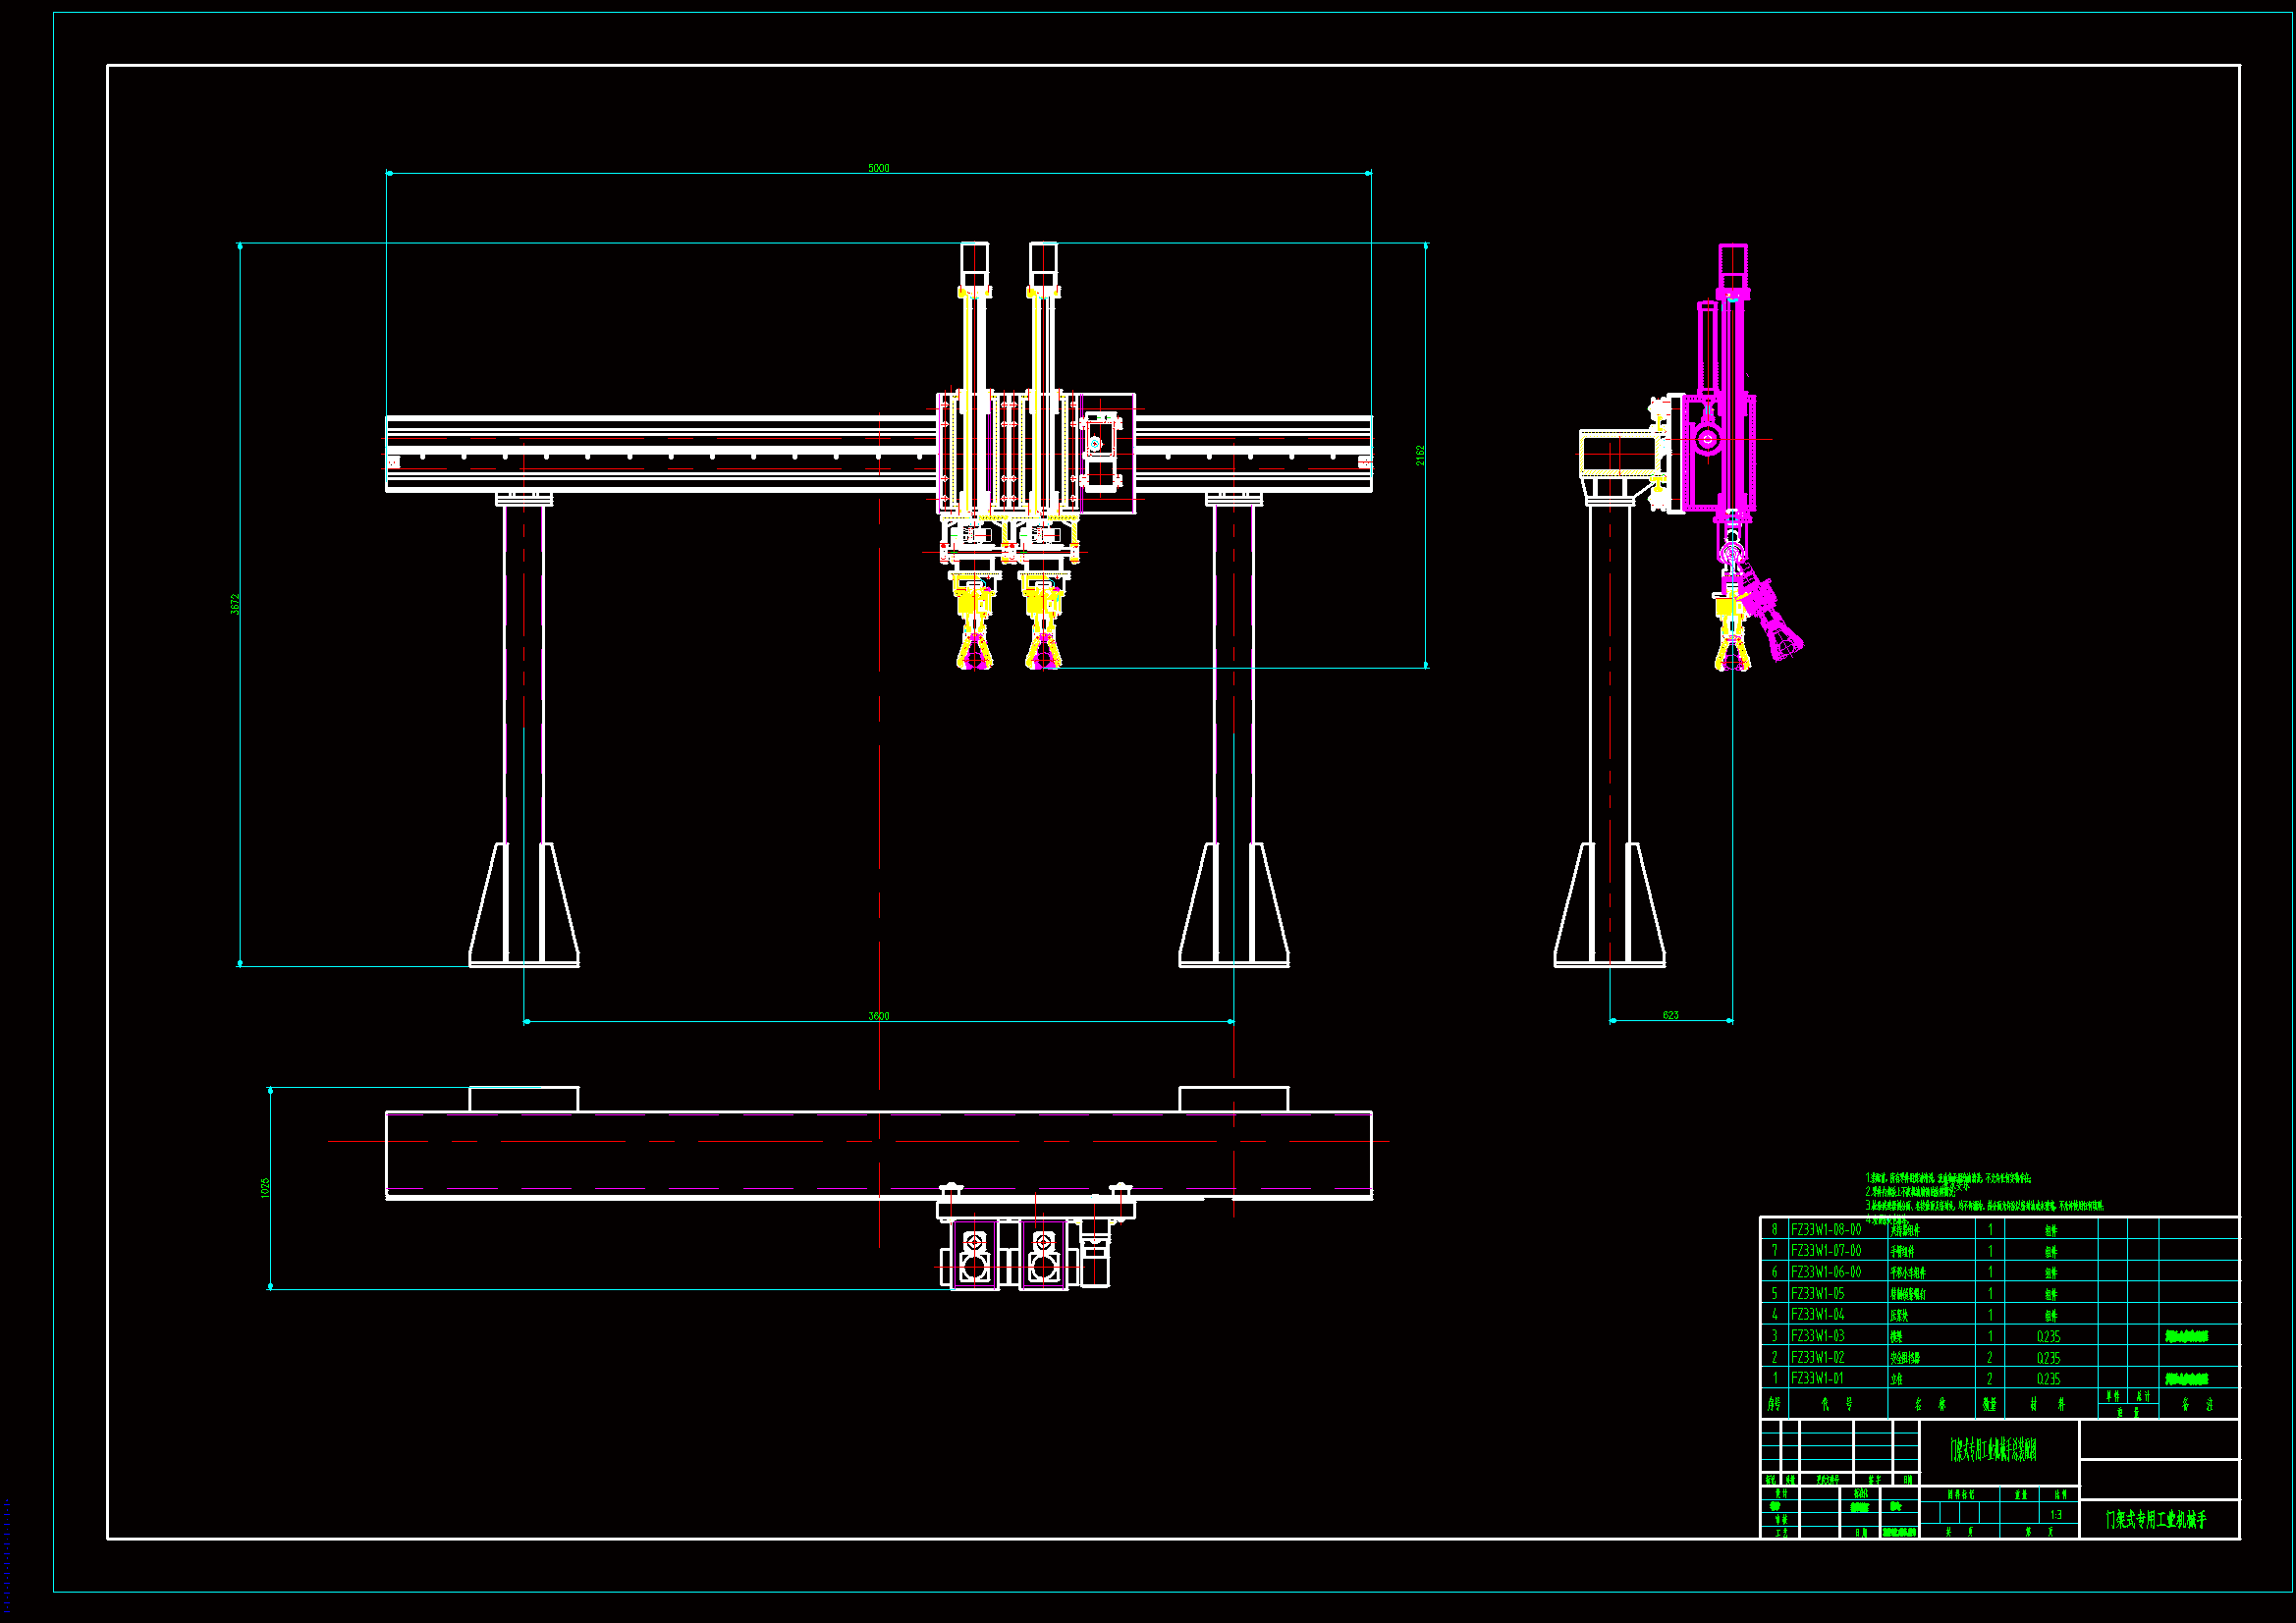The height and width of the screenshot is (1623, 2296).
Task: Select the green technical notes text block
Action: click(1984, 1198)
